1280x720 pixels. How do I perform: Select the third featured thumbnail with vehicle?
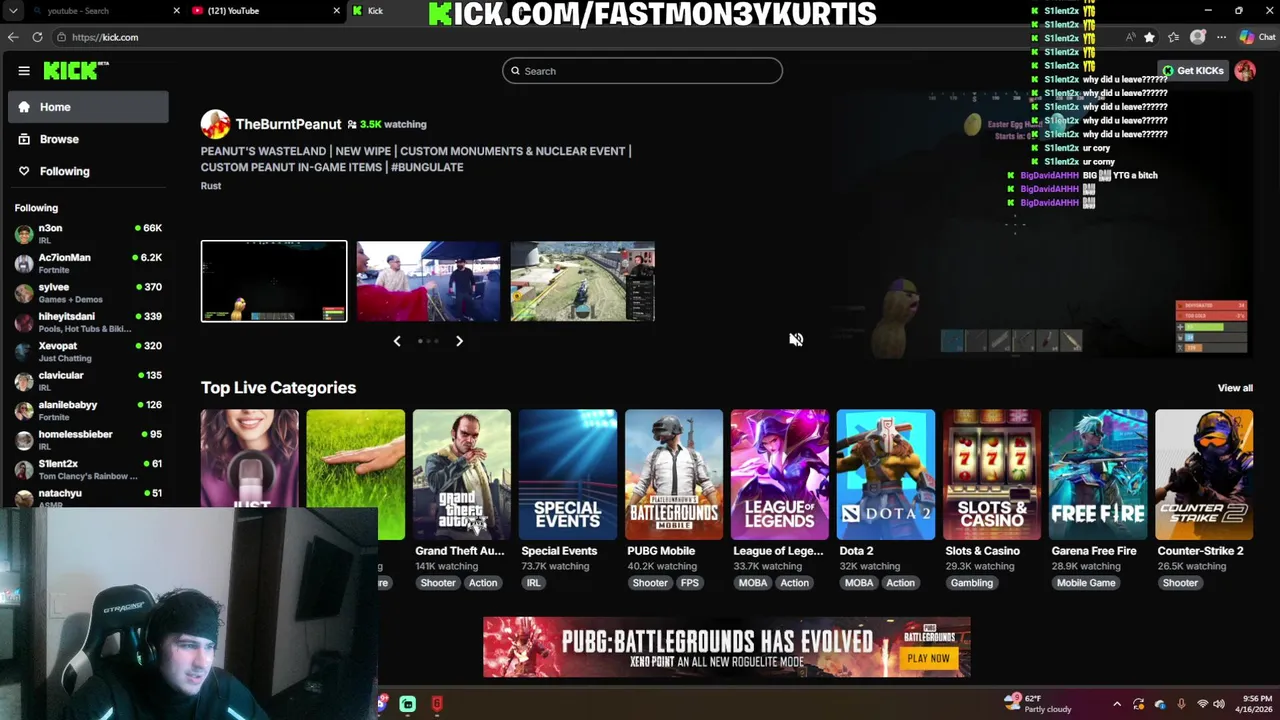tap(583, 281)
